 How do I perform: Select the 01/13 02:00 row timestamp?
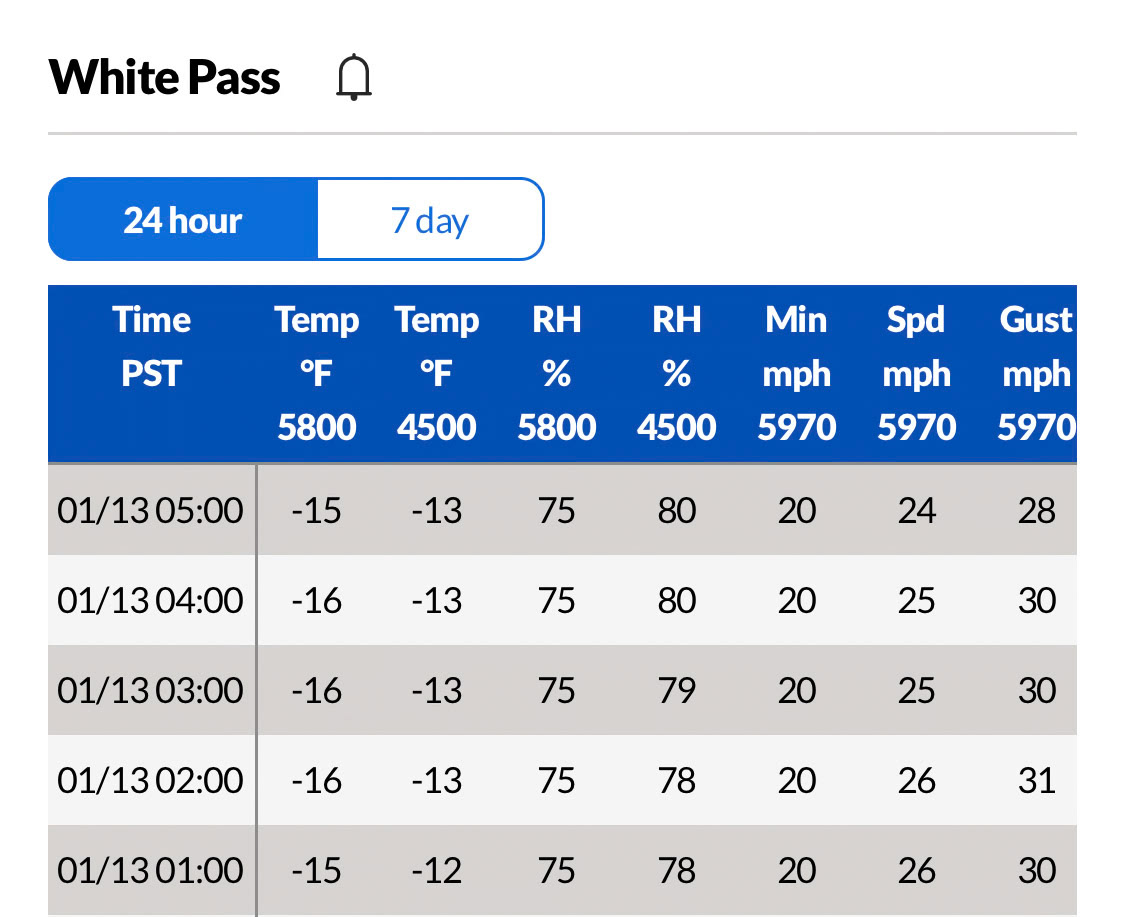(151, 780)
